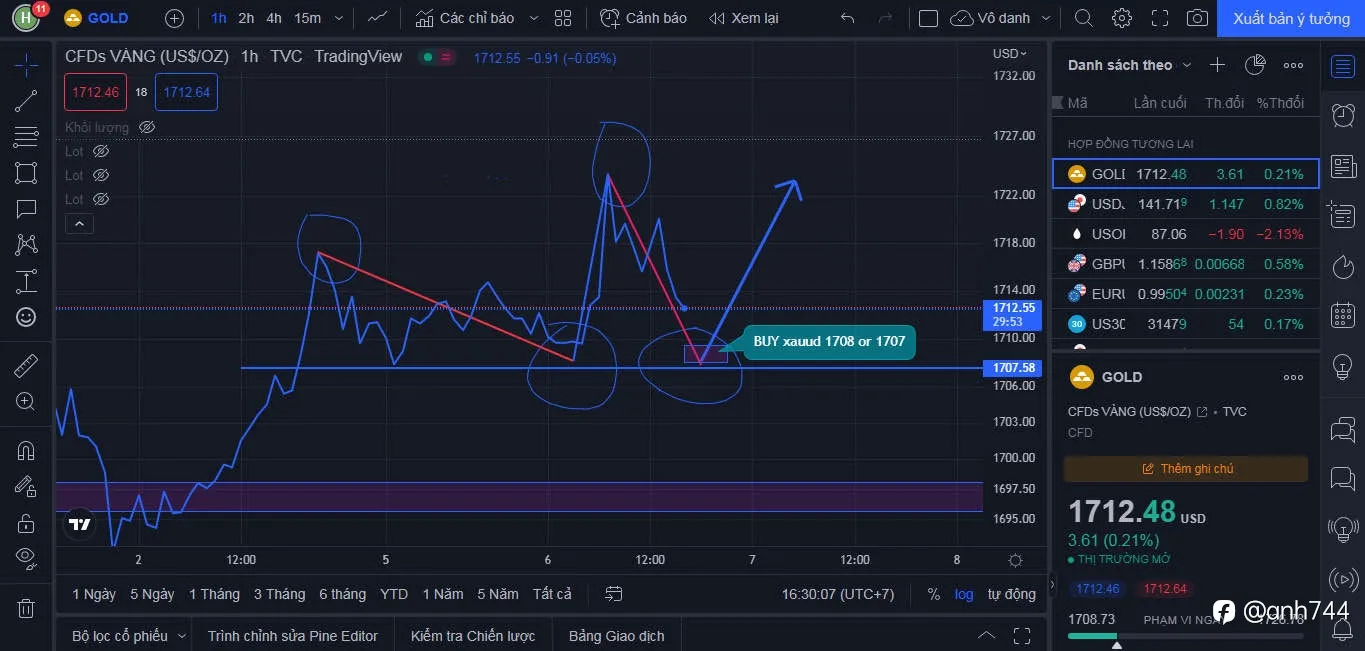1365x651 pixels.
Task: Open the ideas lightbulb icon
Action: tap(1343, 366)
